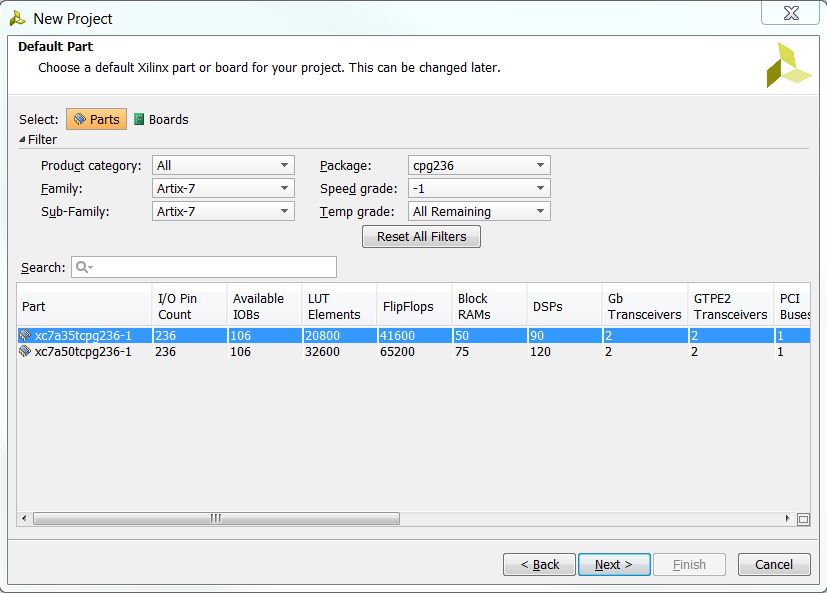This screenshot has height=593, width=827.
Task: Sort by I/O Pin Count column header
Action: [x=189, y=306]
